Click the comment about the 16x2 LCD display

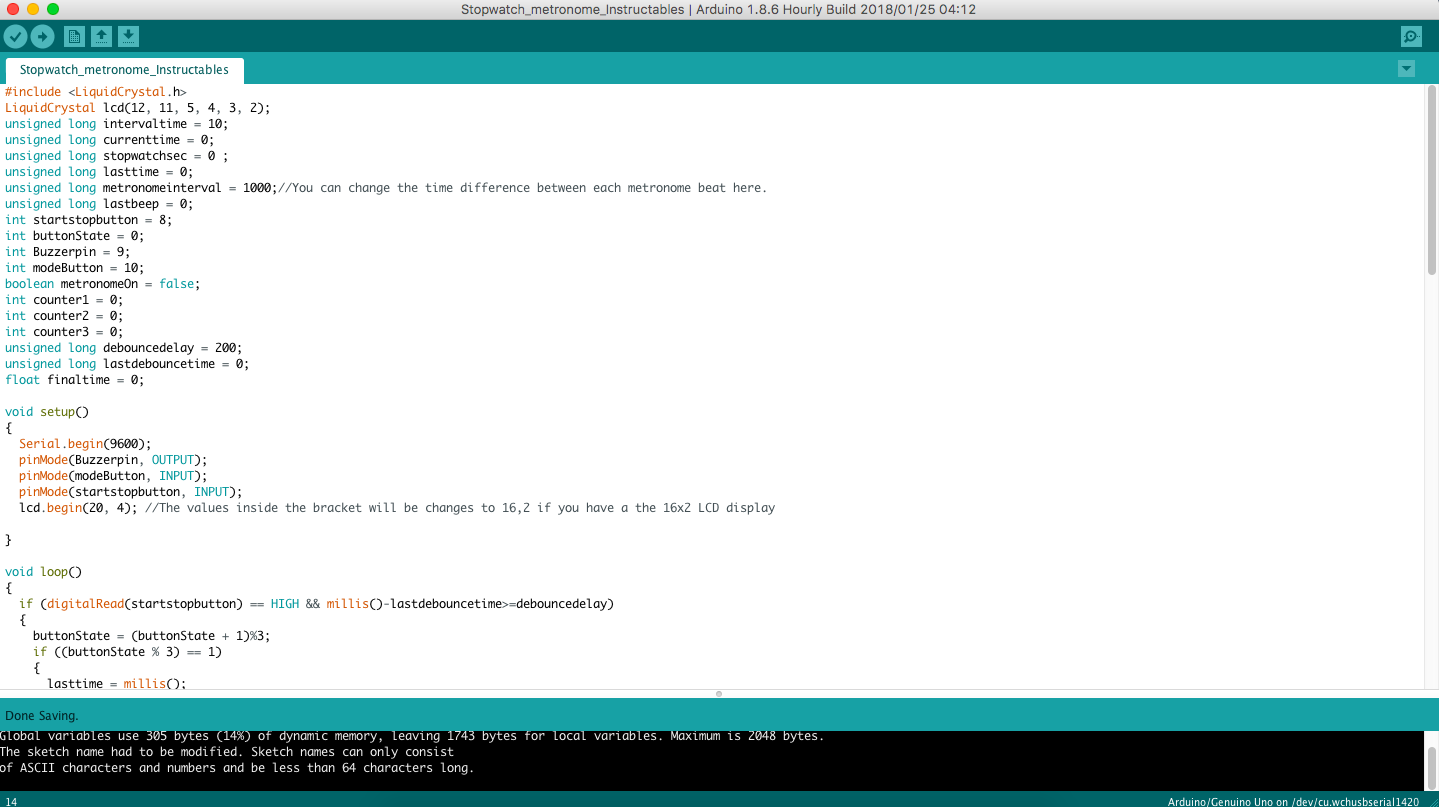tap(460, 508)
